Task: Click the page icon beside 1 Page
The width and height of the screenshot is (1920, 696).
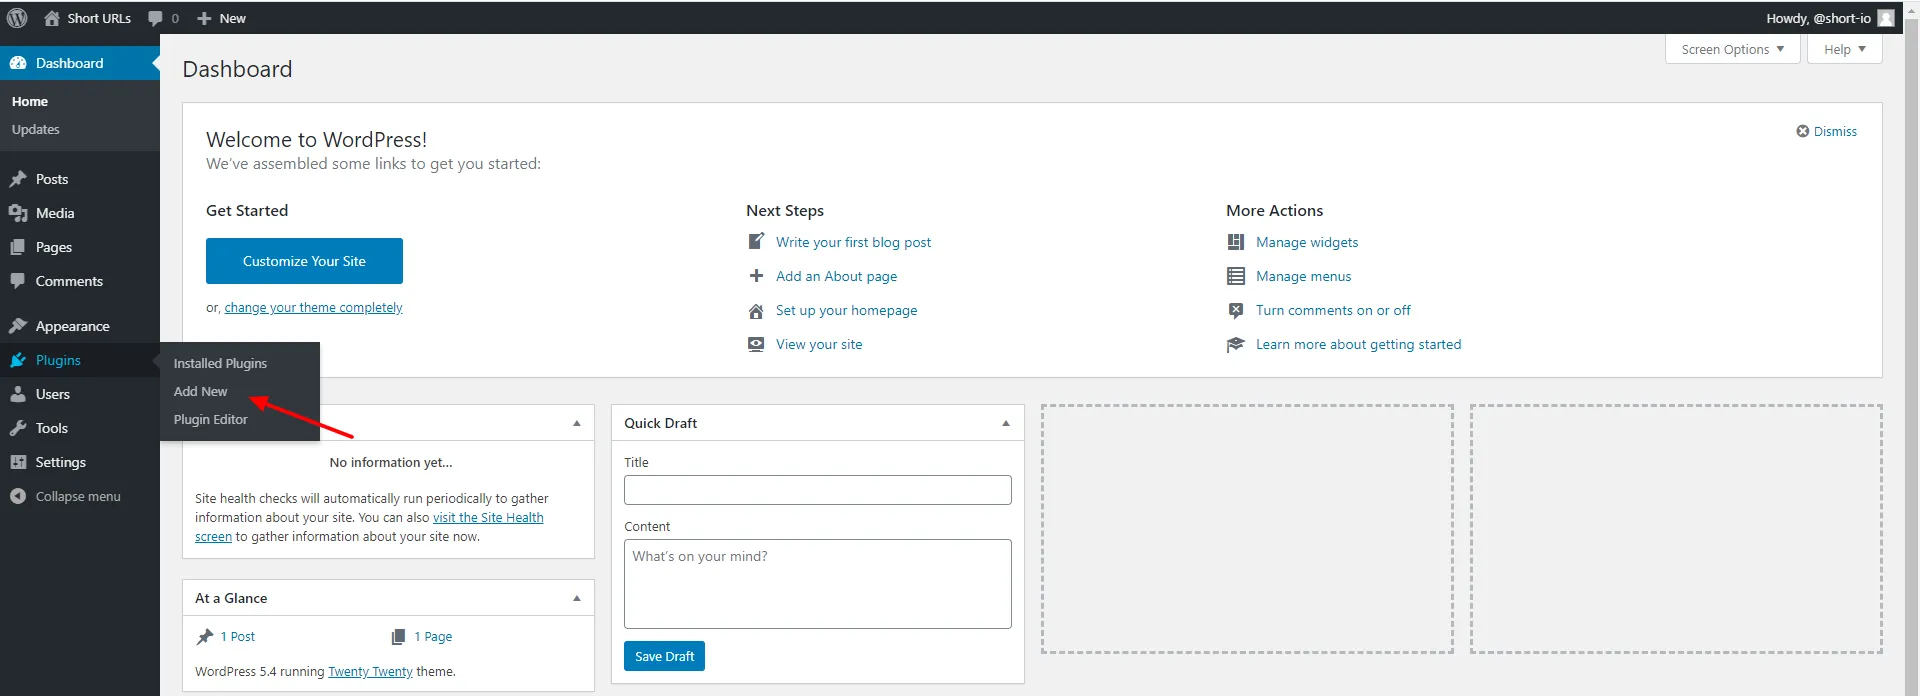Action: [398, 637]
